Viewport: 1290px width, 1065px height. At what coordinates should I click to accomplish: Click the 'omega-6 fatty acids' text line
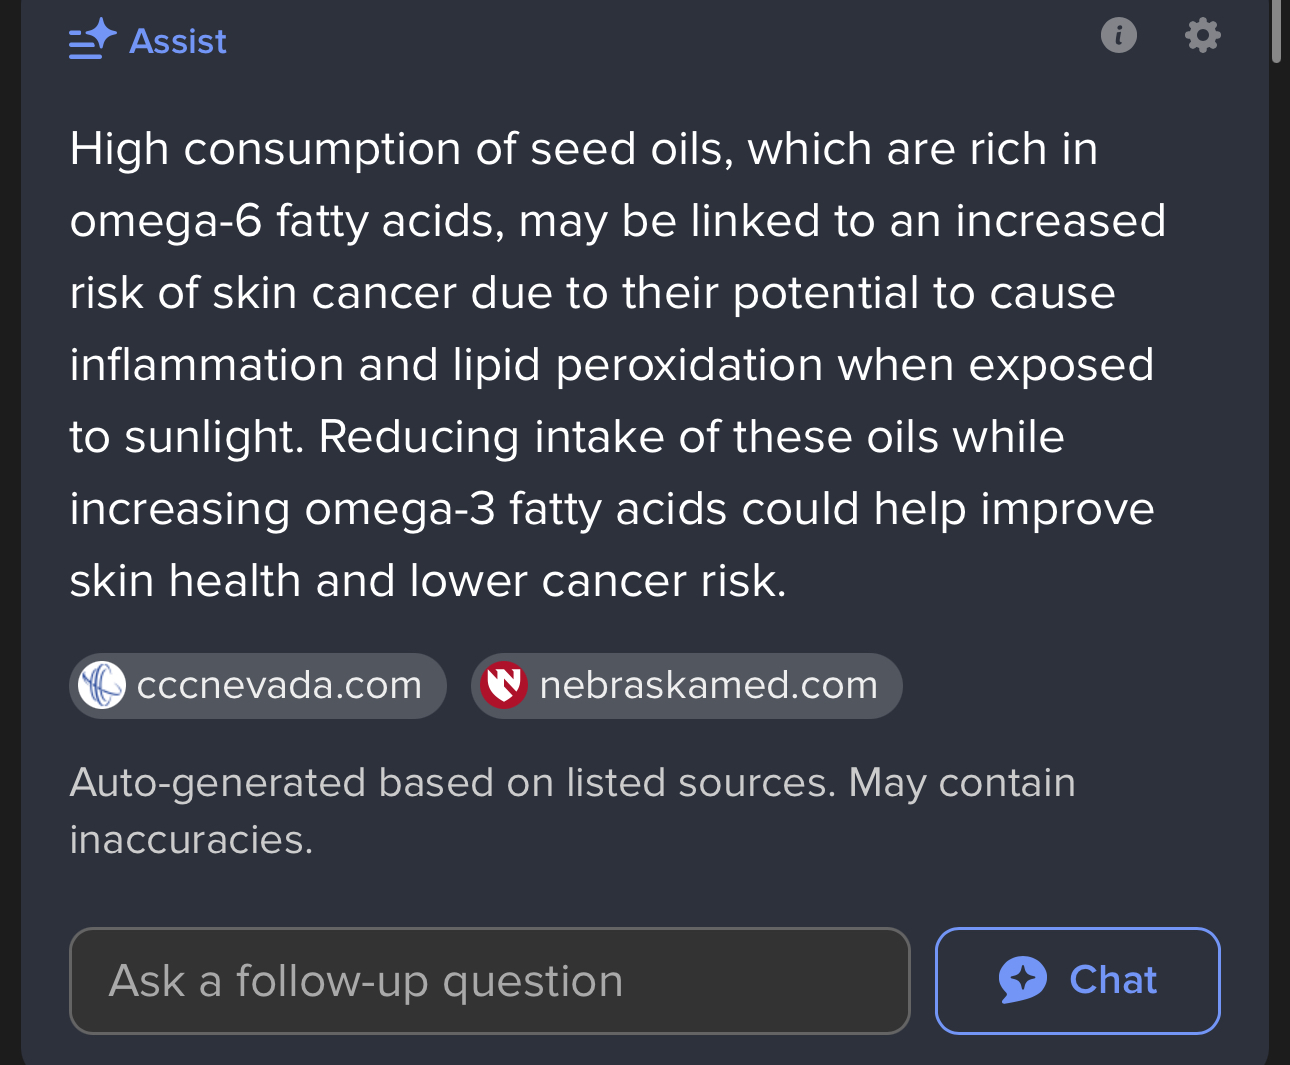click(x=618, y=221)
